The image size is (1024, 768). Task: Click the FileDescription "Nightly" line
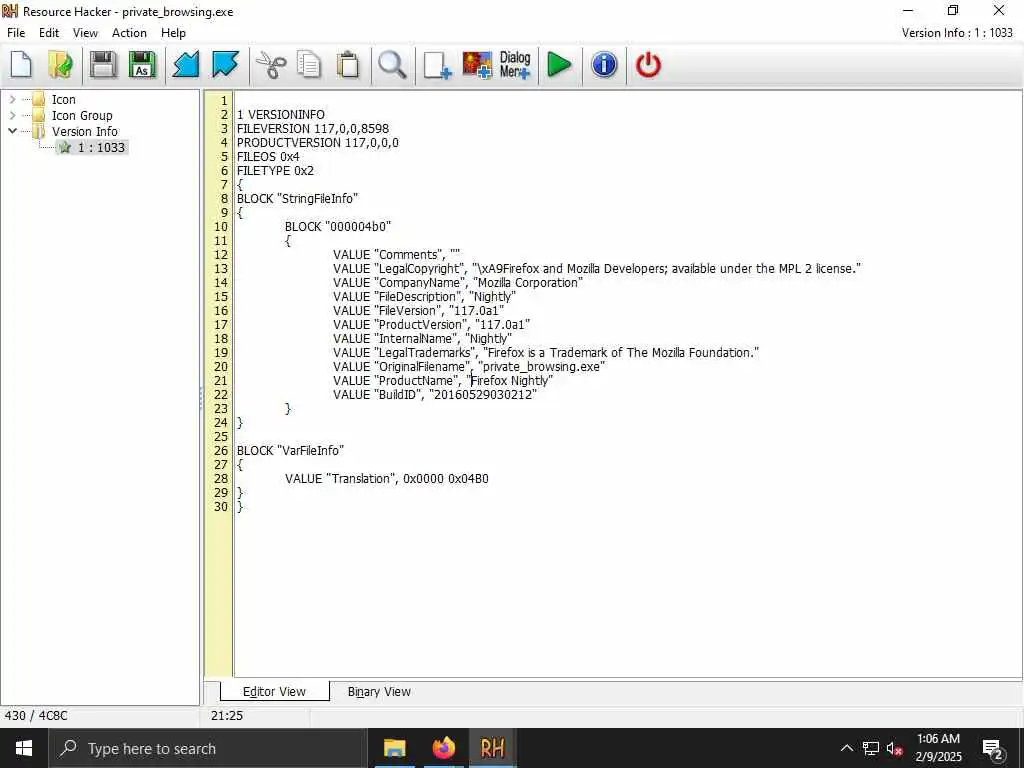pyautogui.click(x=424, y=296)
